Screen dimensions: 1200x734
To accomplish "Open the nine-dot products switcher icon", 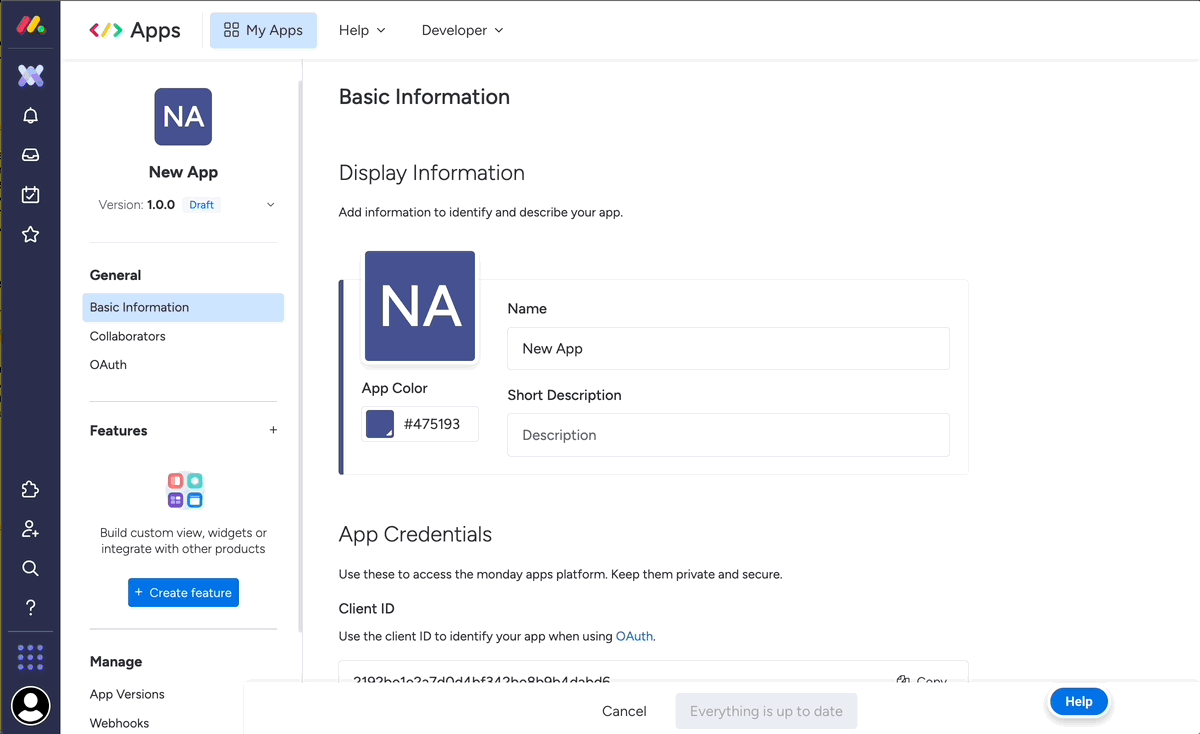I will tap(31, 657).
